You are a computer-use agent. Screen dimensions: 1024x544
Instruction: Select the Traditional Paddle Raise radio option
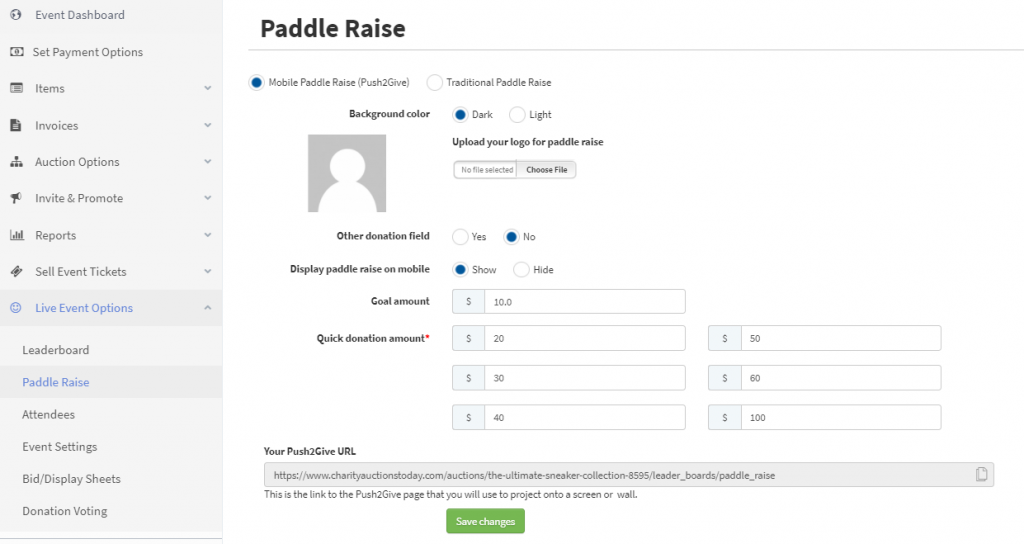click(x=434, y=82)
